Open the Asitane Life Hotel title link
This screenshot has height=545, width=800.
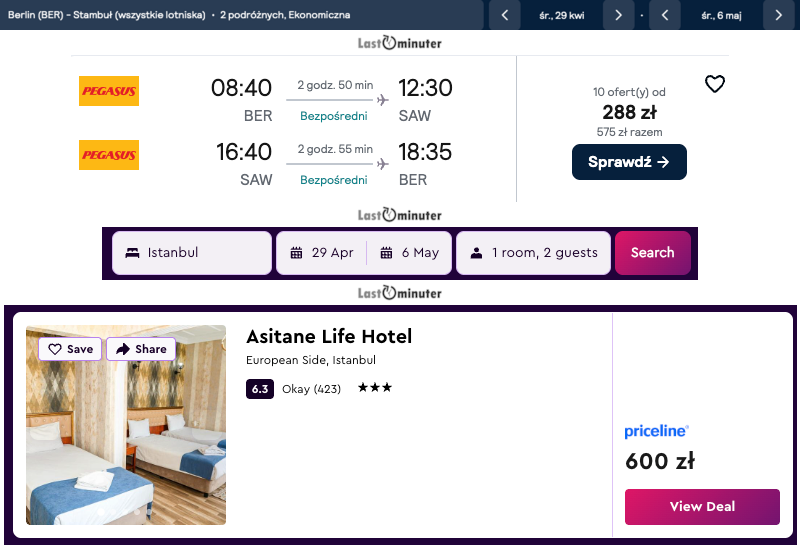point(329,336)
